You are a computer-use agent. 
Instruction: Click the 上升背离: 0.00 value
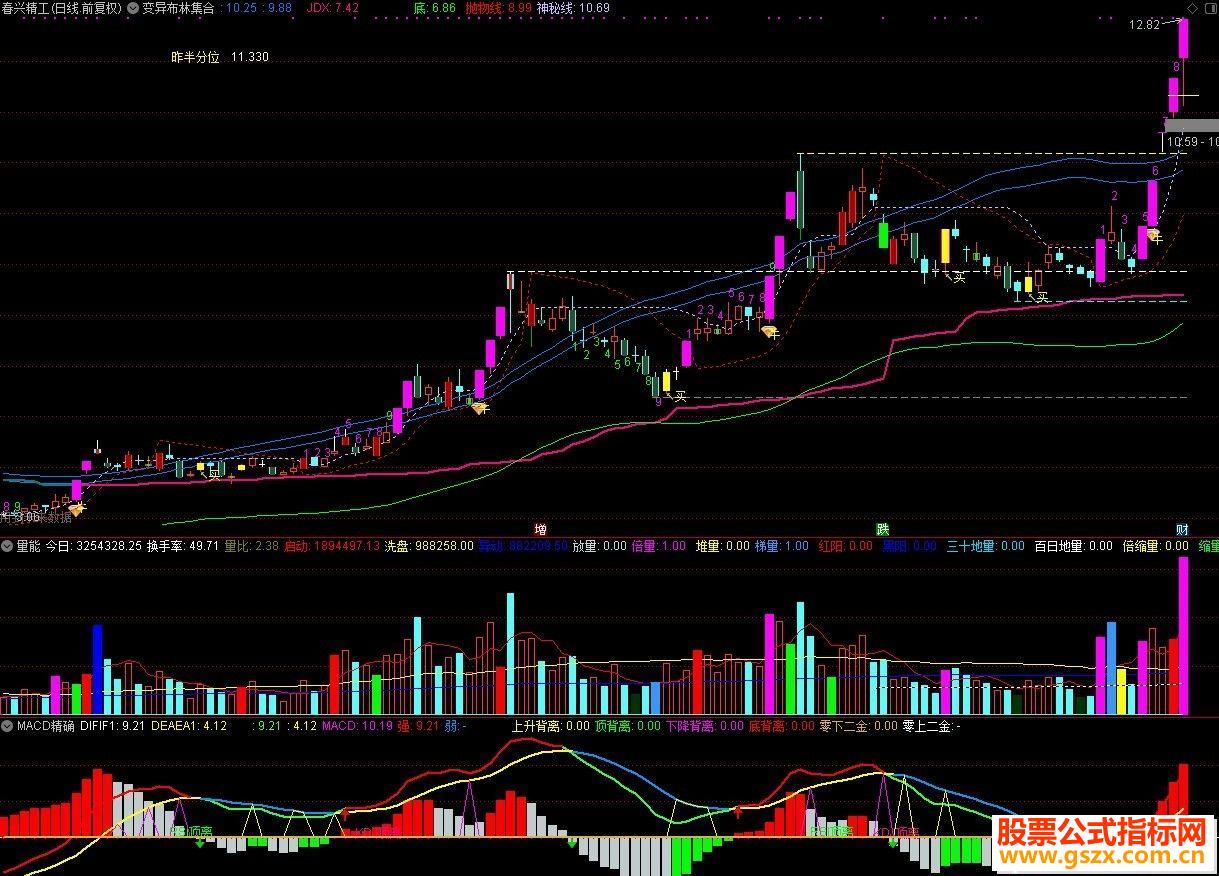coord(550,726)
